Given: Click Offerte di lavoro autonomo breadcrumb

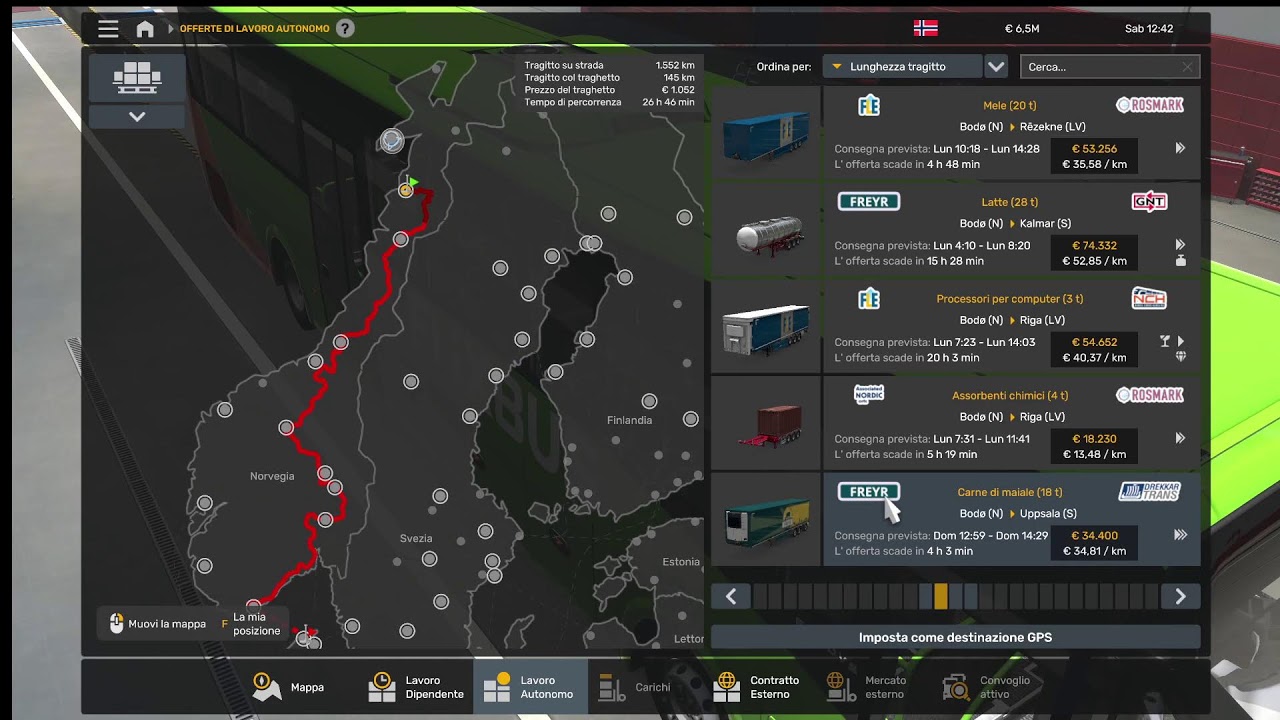Looking at the screenshot, I should 254,29.
